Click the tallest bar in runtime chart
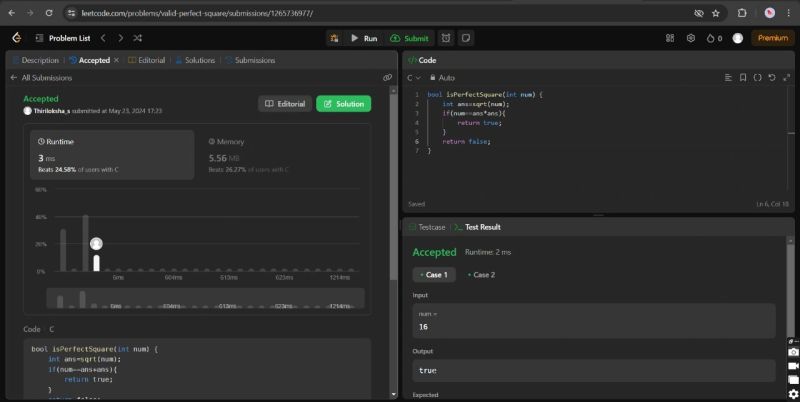Screen dimensions: 800x402 click(x=86, y=243)
